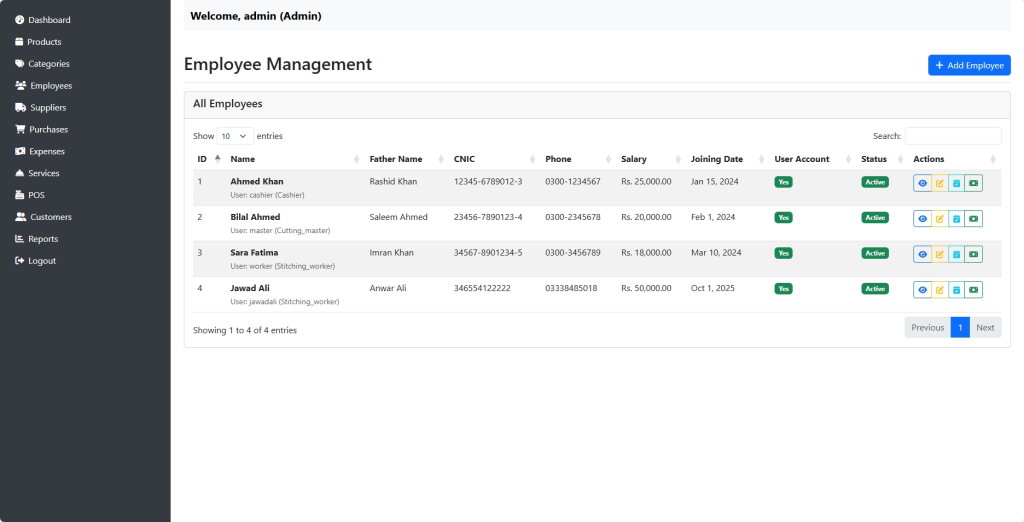This screenshot has width=1024, height=522.
Task: Click the edit icon for Ahmed Khan
Action: (940, 183)
